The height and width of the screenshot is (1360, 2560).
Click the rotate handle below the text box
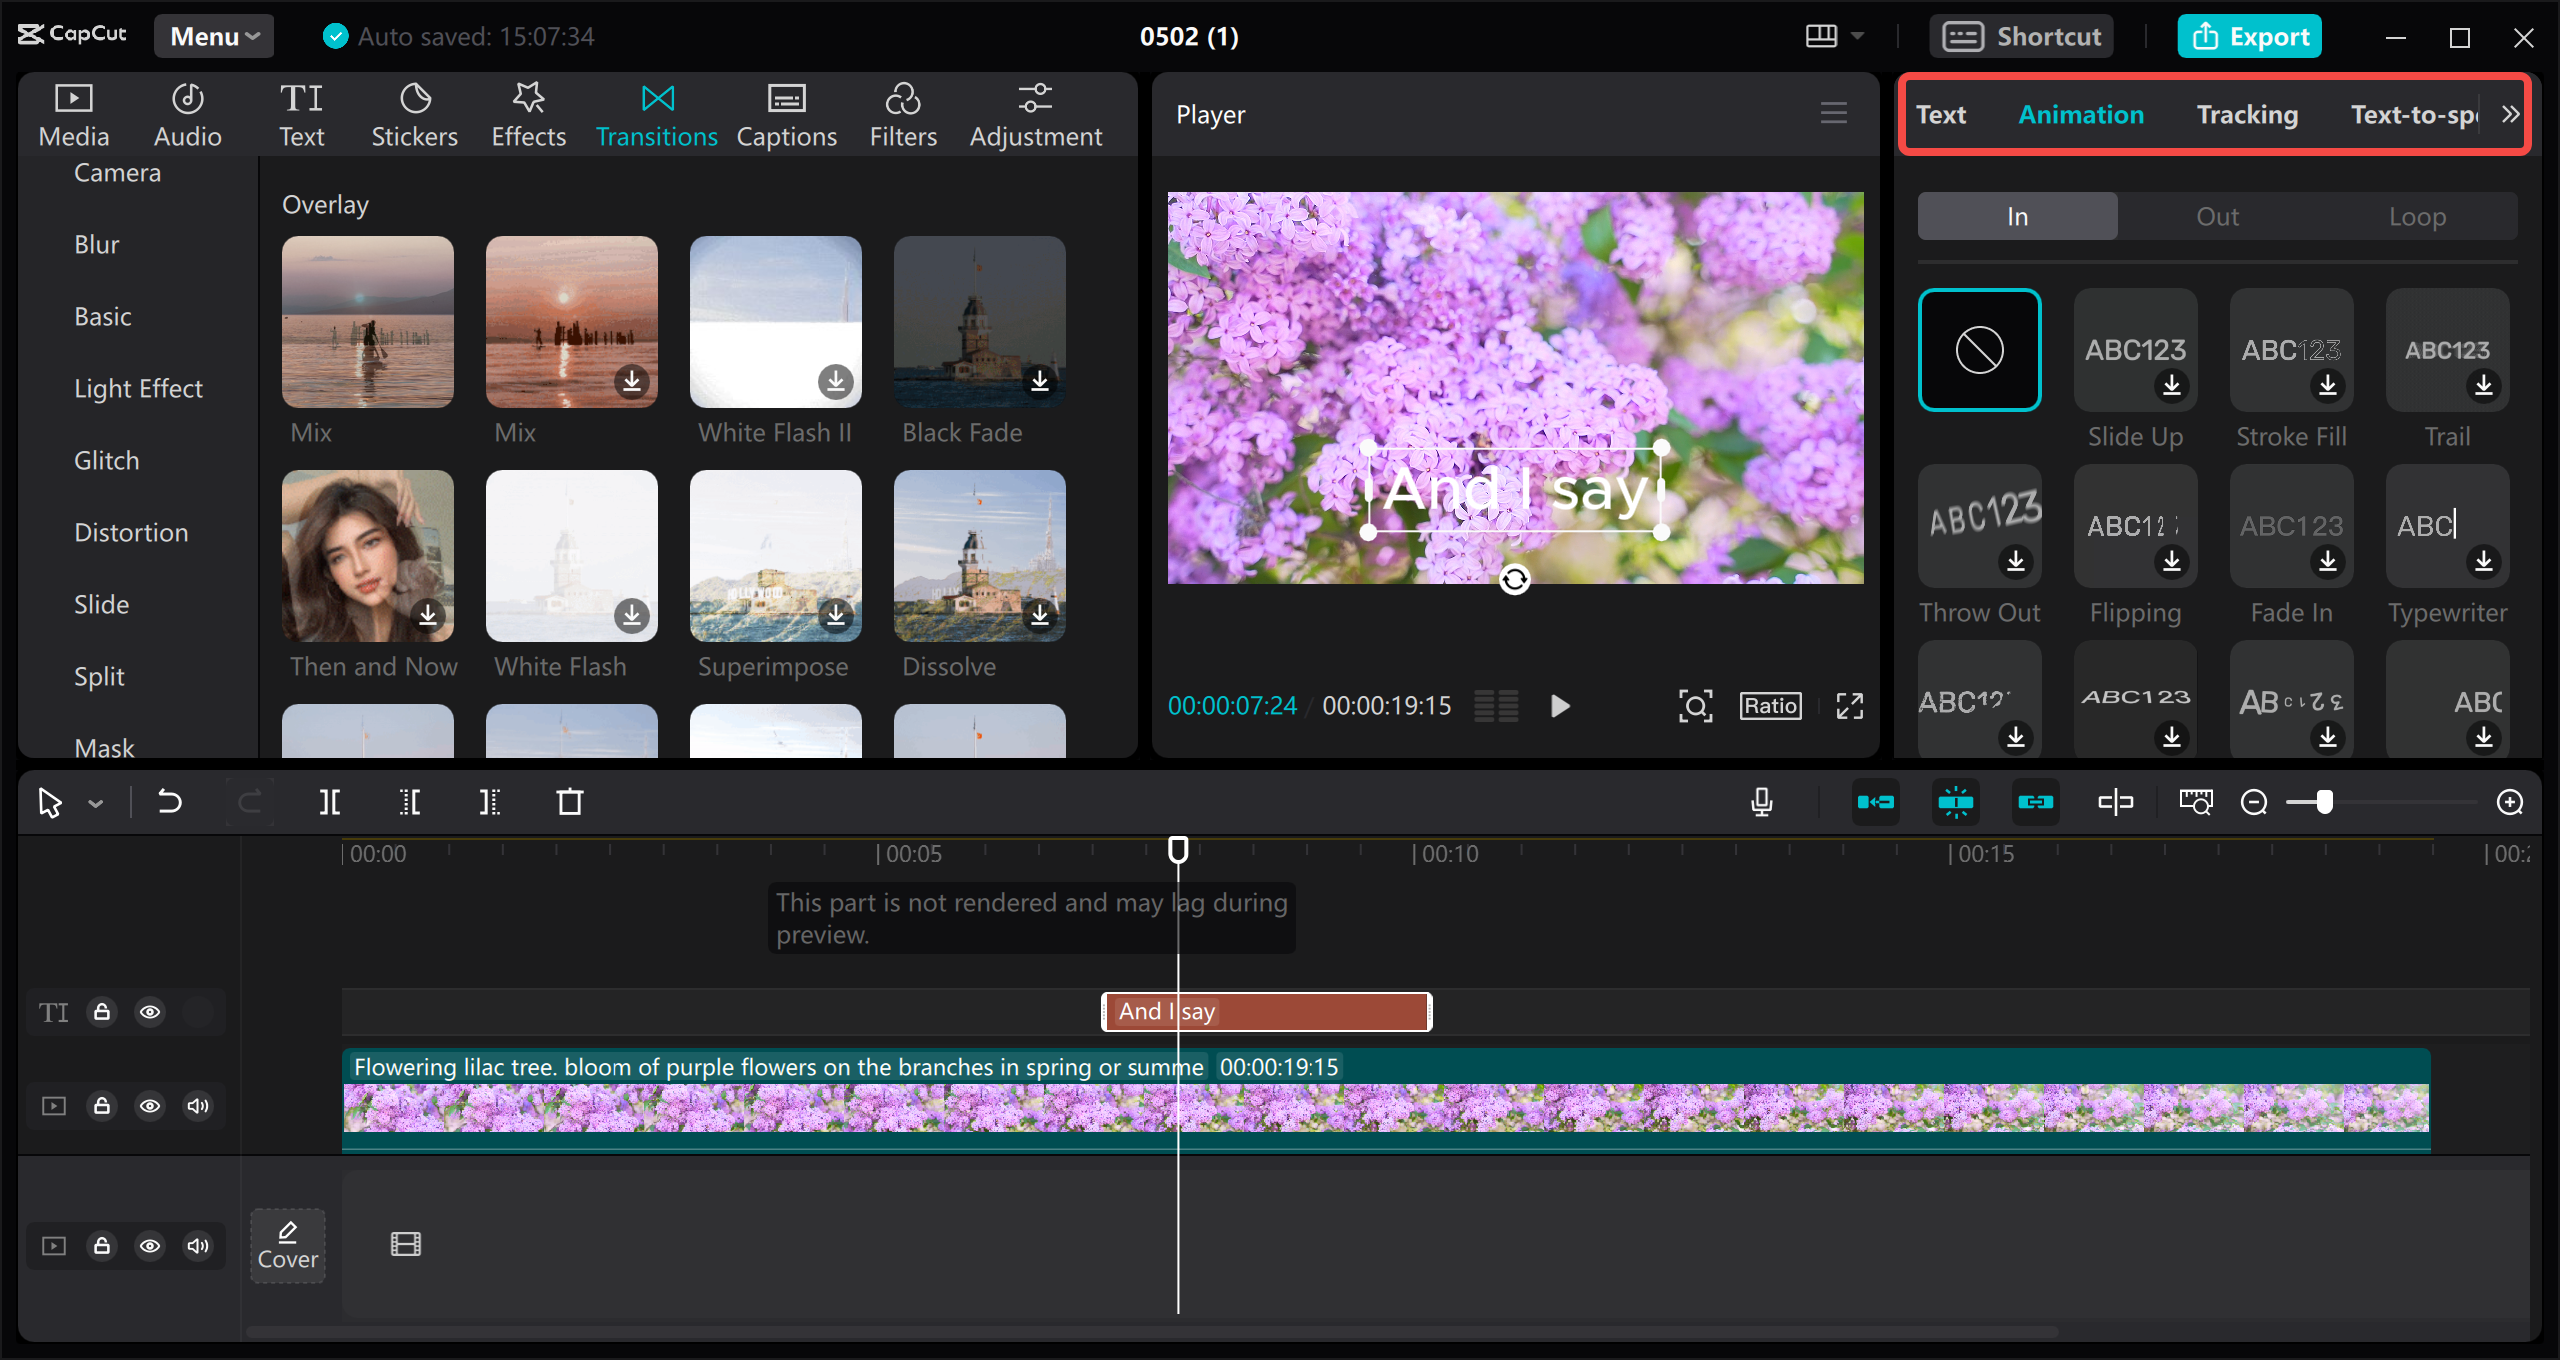point(1514,579)
